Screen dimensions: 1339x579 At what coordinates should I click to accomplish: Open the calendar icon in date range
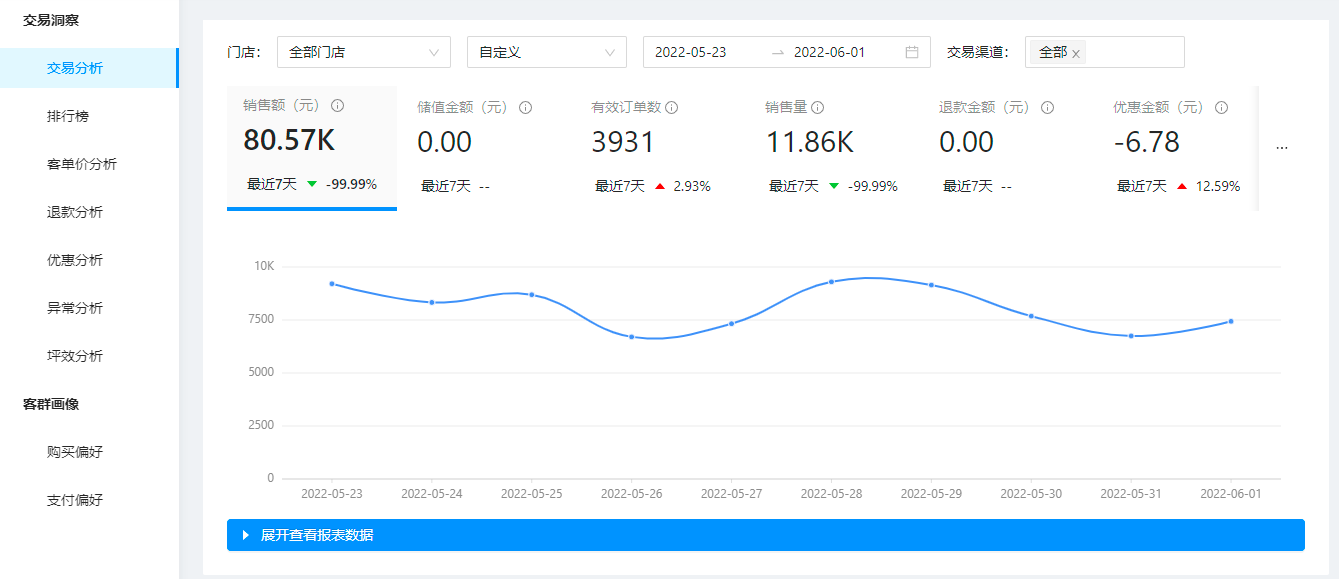912,52
